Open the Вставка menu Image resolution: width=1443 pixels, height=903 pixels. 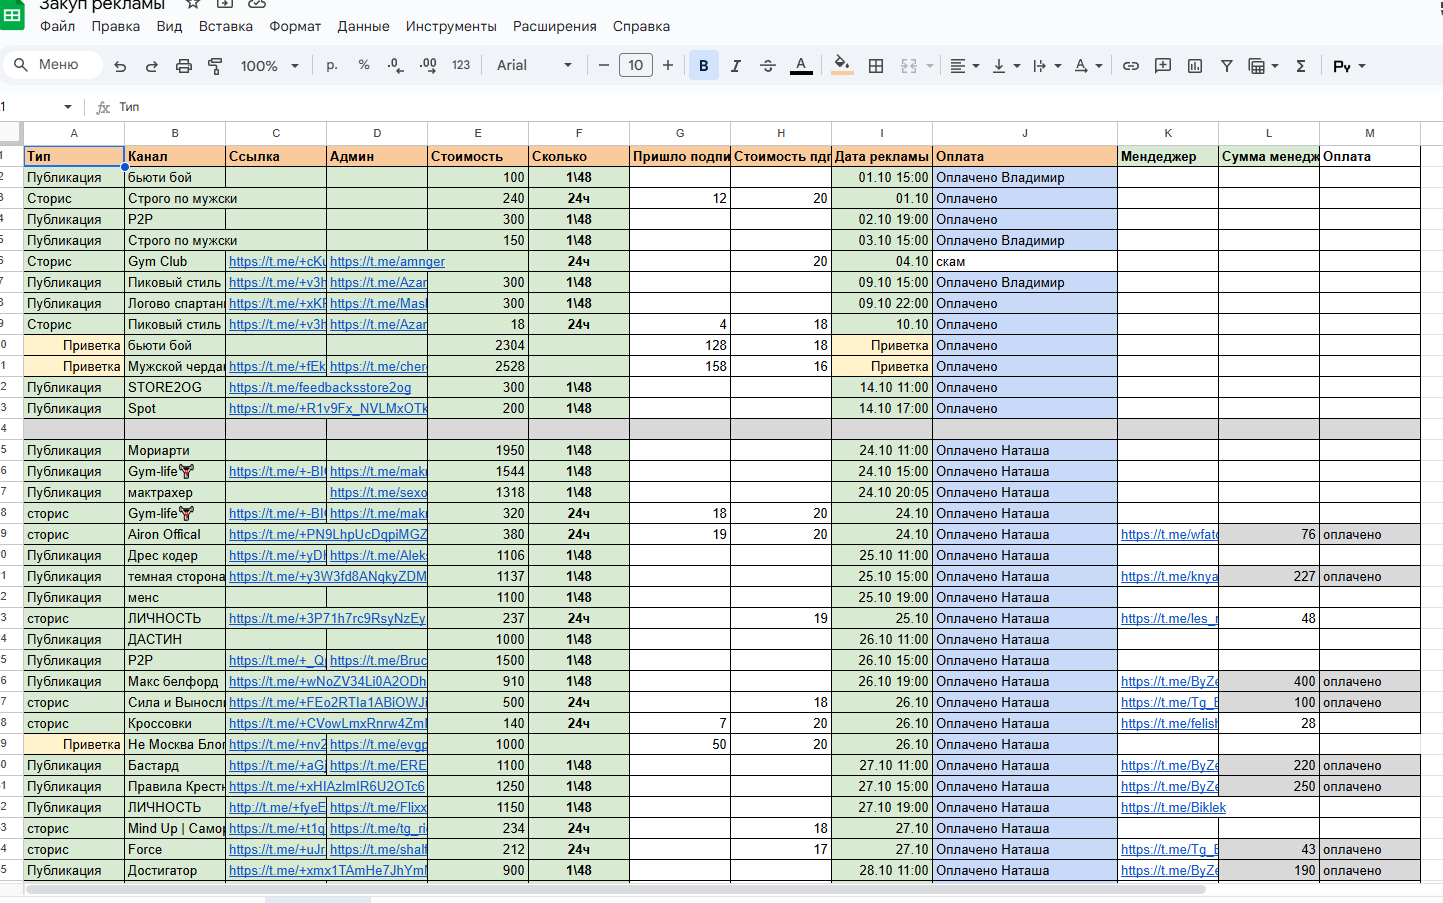(x=226, y=26)
